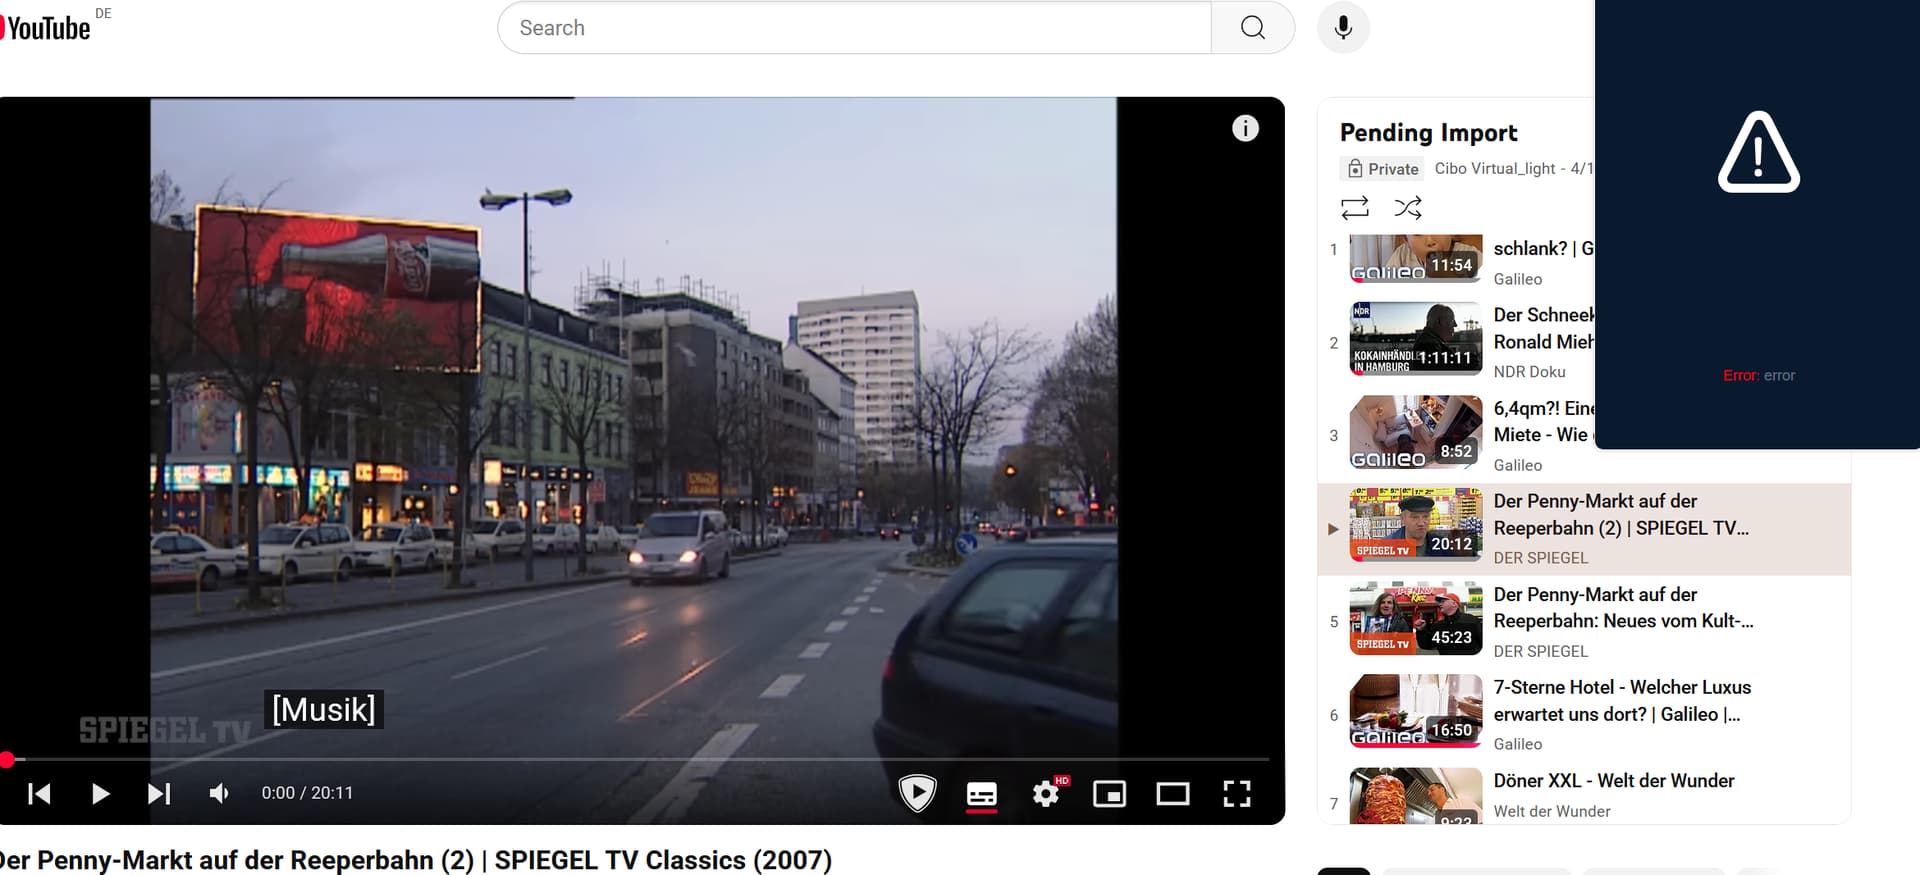Shuffle the Pending Import playlist
The height and width of the screenshot is (875, 1920).
(x=1407, y=208)
